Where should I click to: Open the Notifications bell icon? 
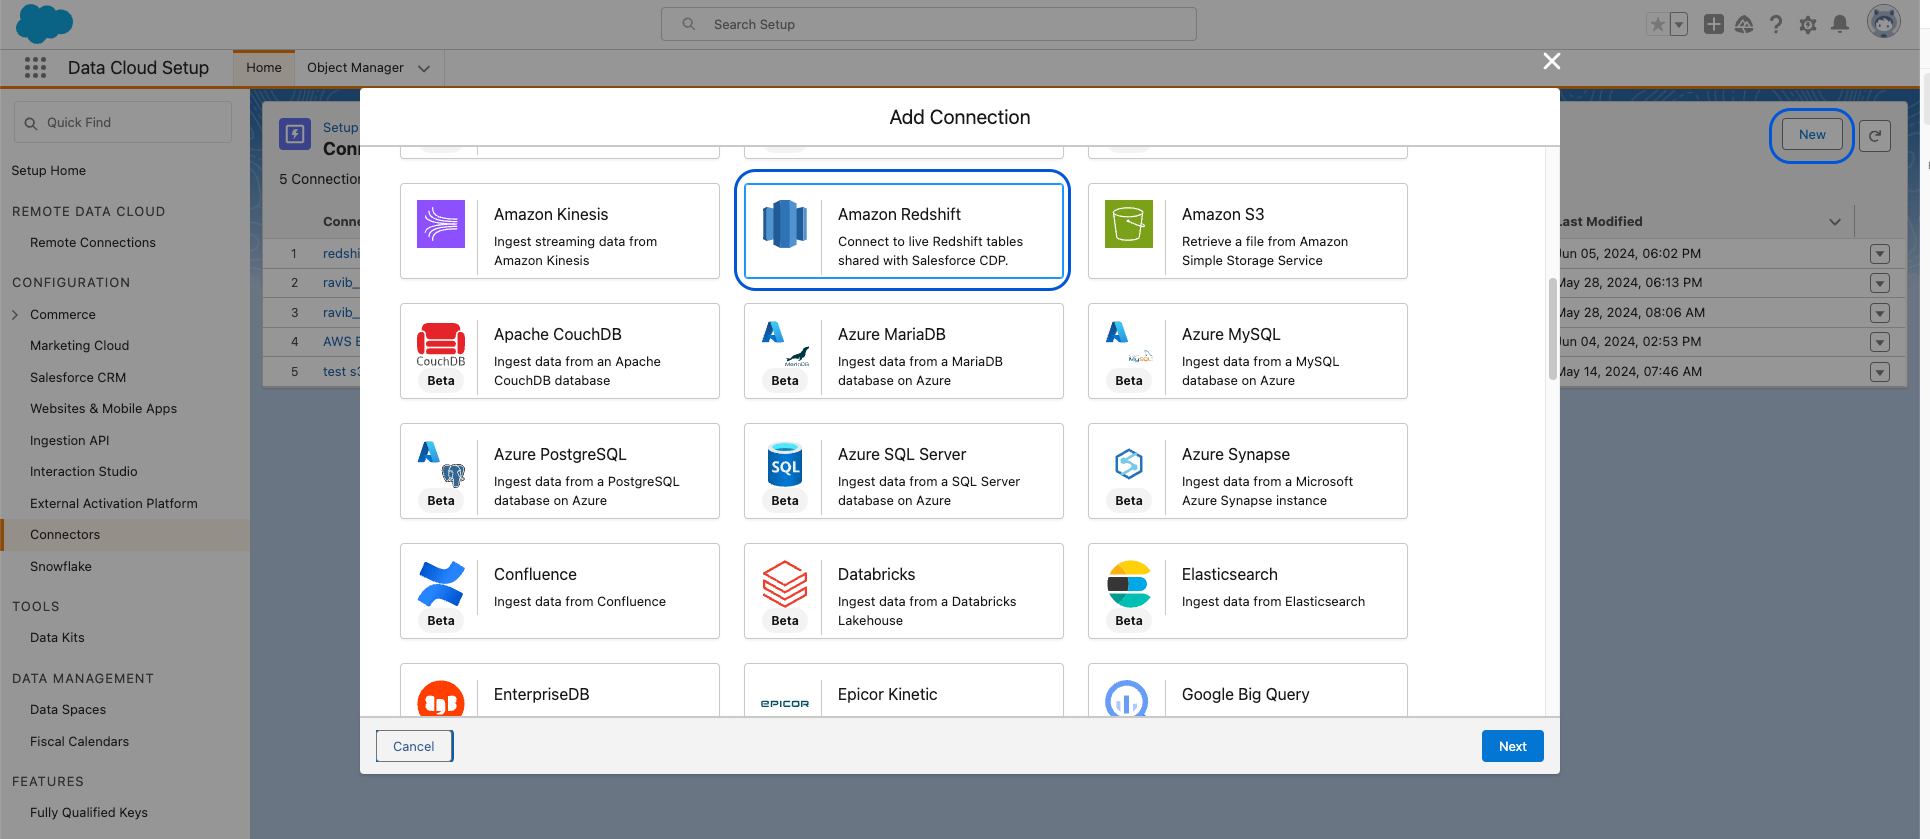point(1840,24)
